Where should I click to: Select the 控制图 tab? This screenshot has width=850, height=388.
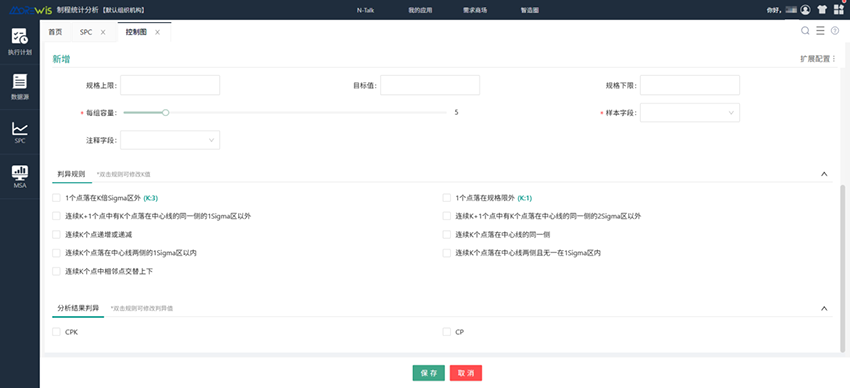coord(136,33)
